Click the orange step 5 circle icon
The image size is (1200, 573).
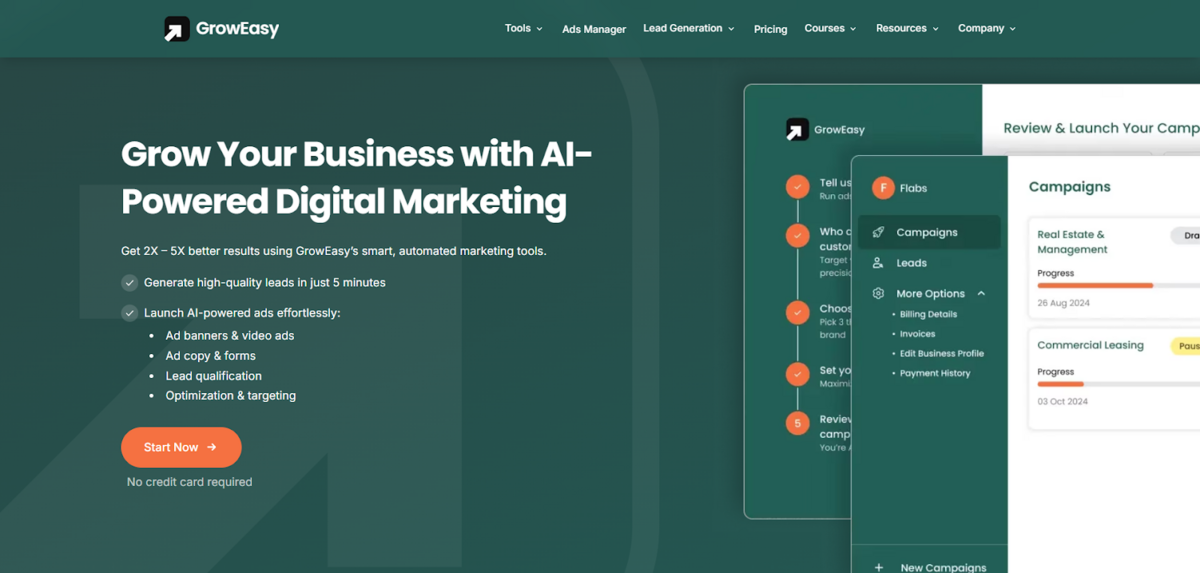pos(797,423)
